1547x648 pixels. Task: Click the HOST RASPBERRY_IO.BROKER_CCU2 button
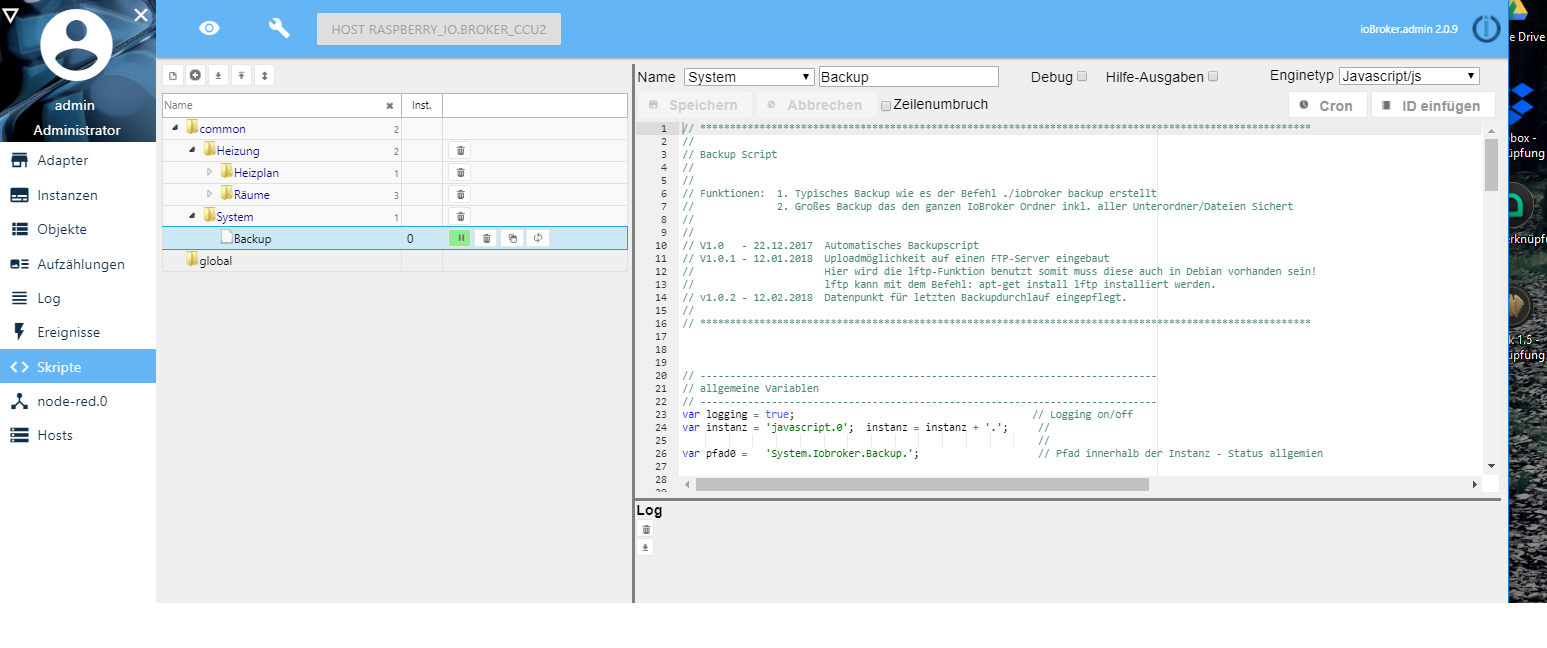tap(439, 29)
